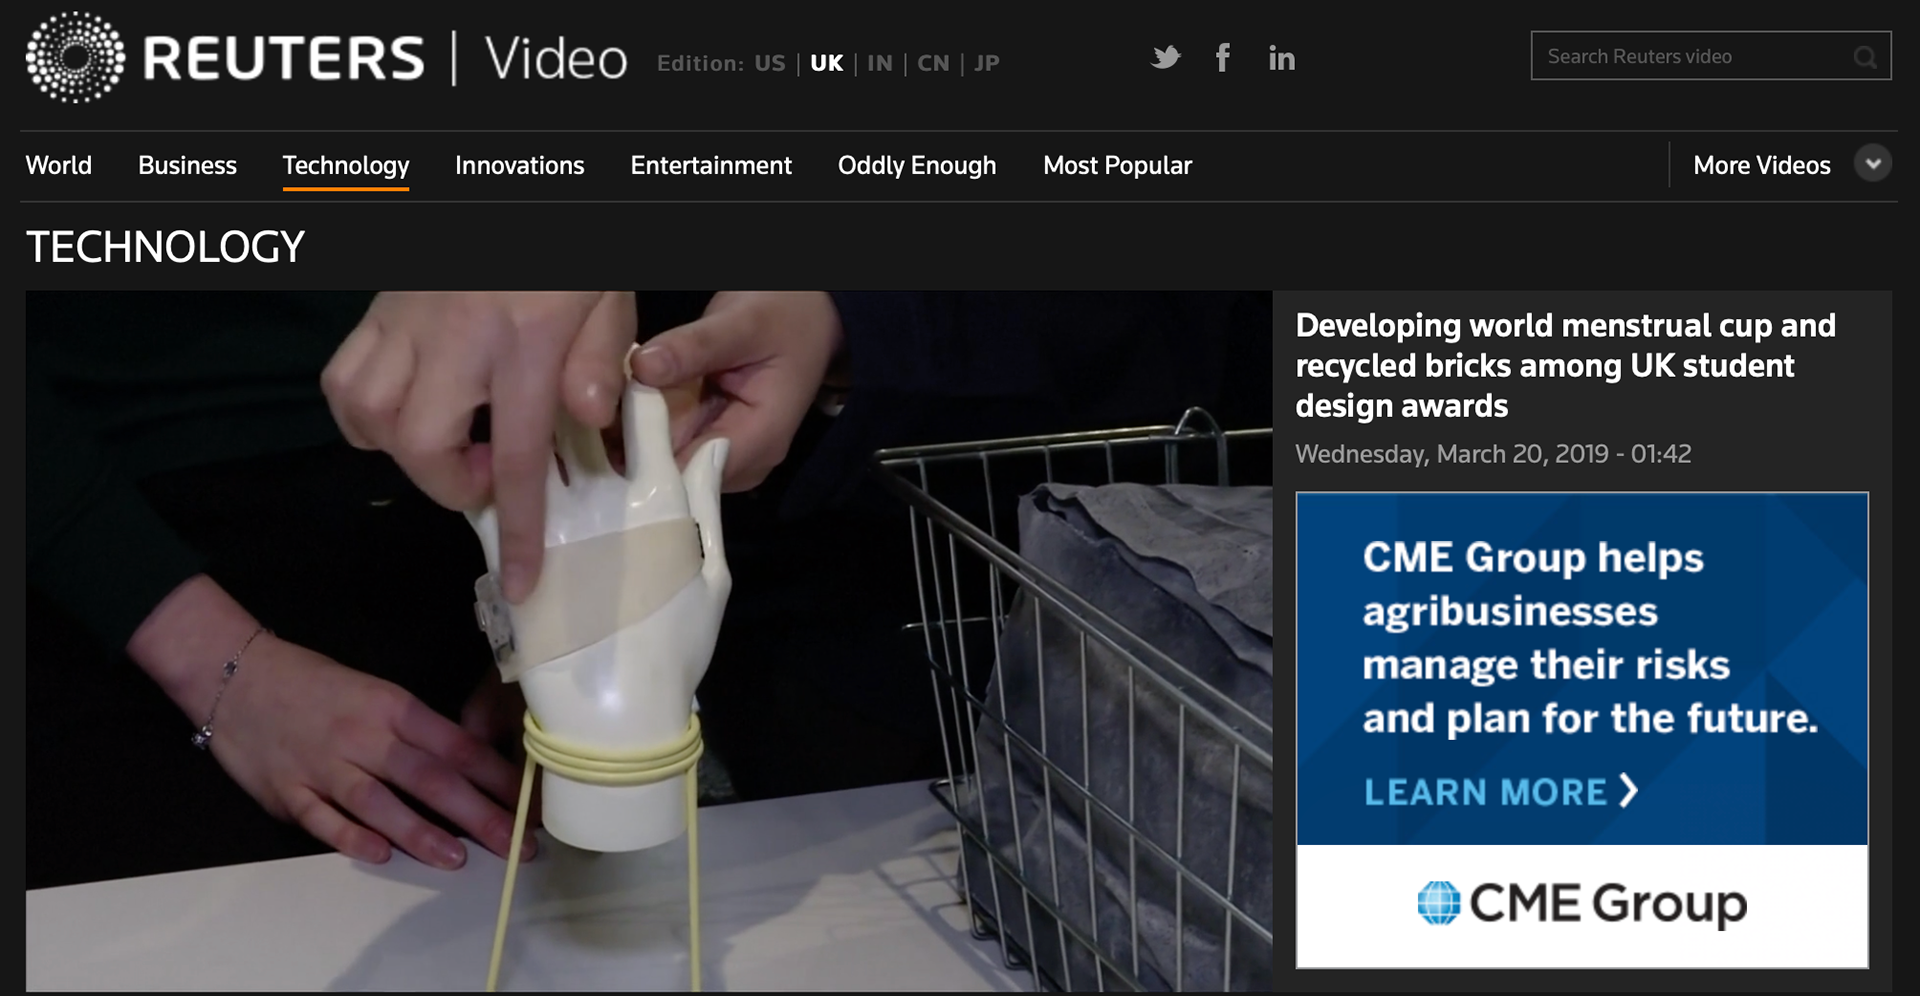This screenshot has height=996, width=1920.
Task: Open the Oddly Enough tab
Action: (x=917, y=166)
